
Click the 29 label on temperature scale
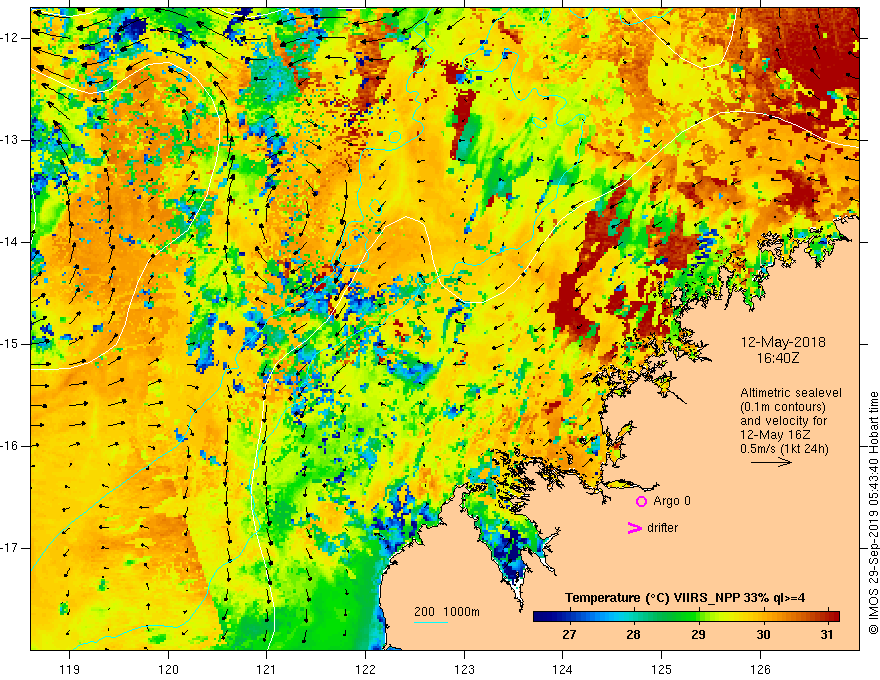click(x=698, y=635)
